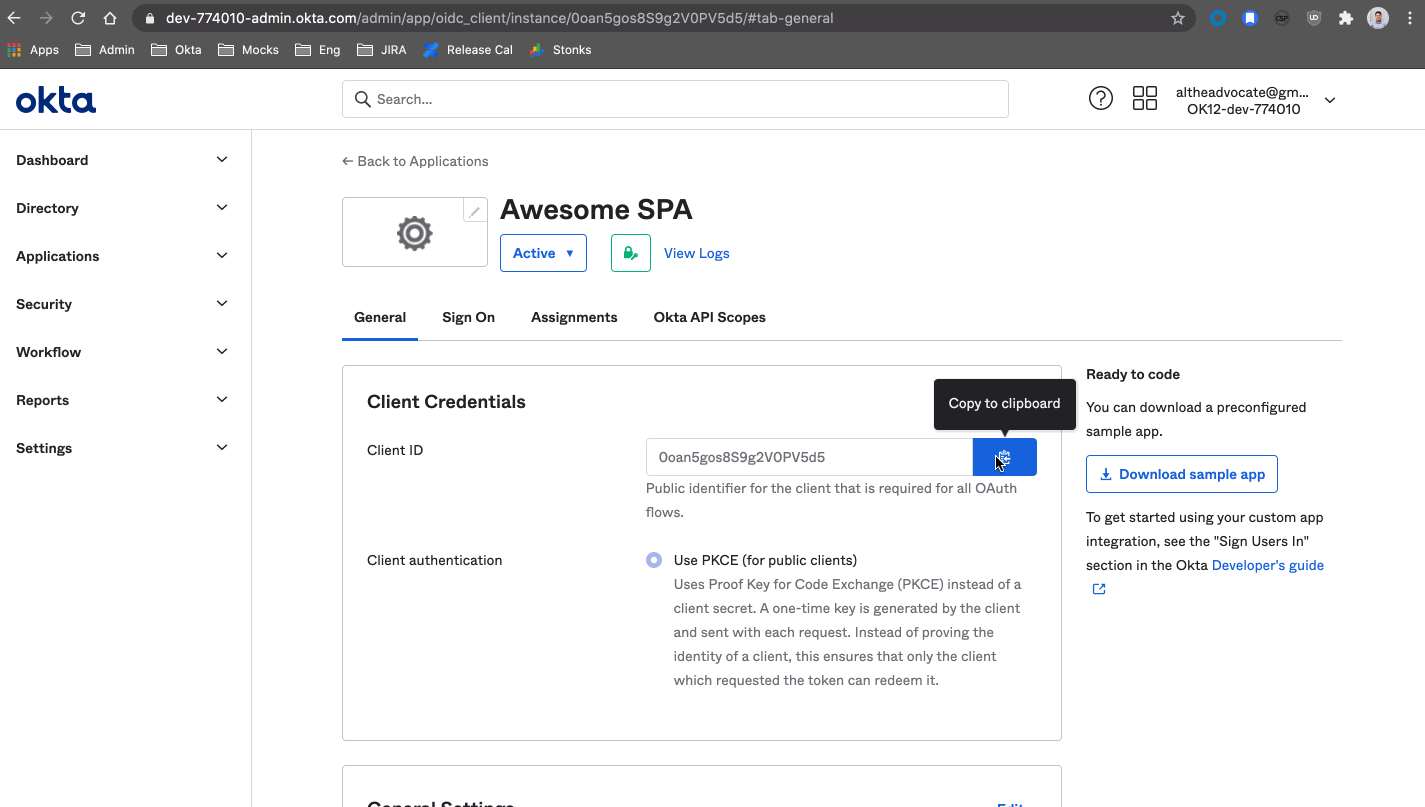Viewport: 1425px width, 807px height.
Task: Open the apps grid icon in header
Action: click(1144, 98)
